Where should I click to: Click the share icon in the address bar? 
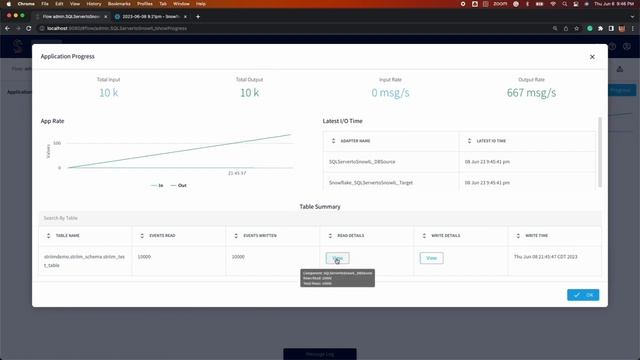(566, 28)
